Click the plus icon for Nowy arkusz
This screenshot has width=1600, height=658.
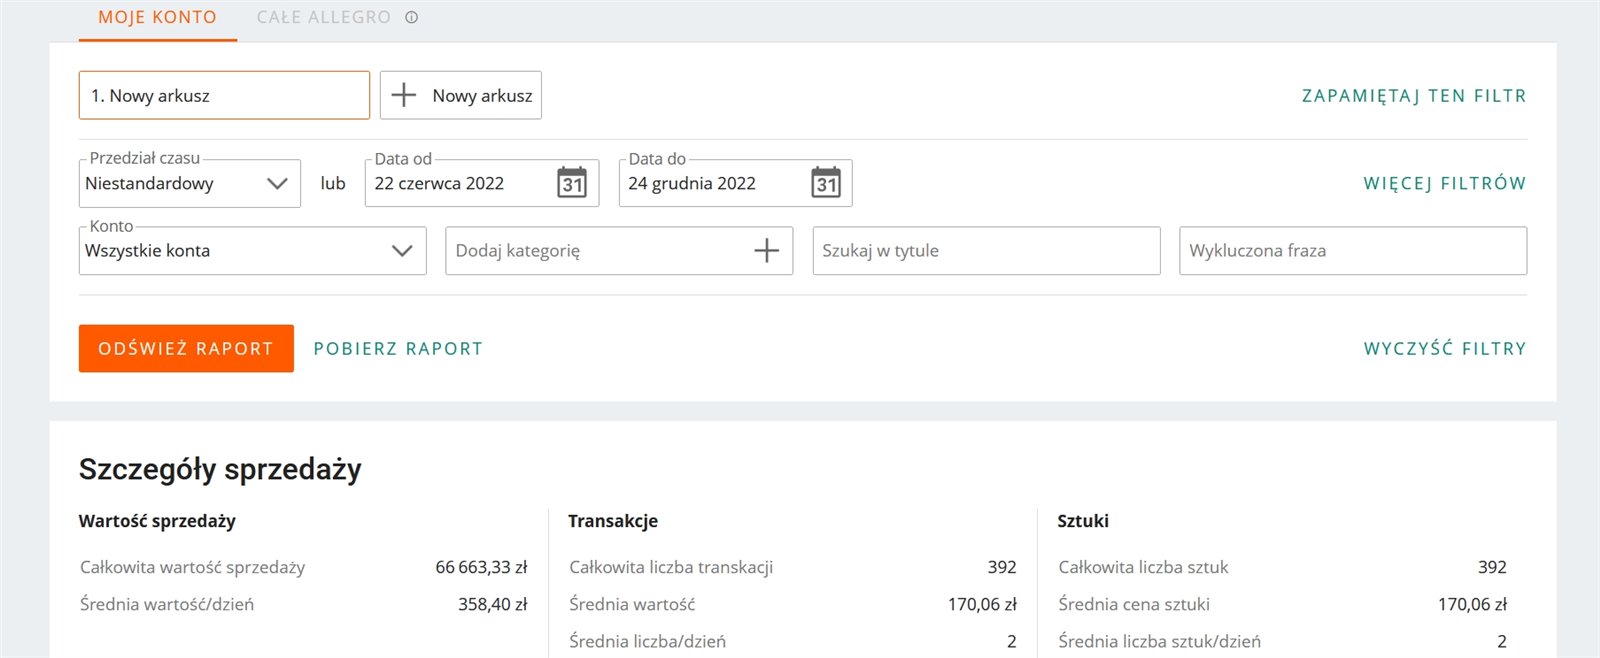point(404,95)
